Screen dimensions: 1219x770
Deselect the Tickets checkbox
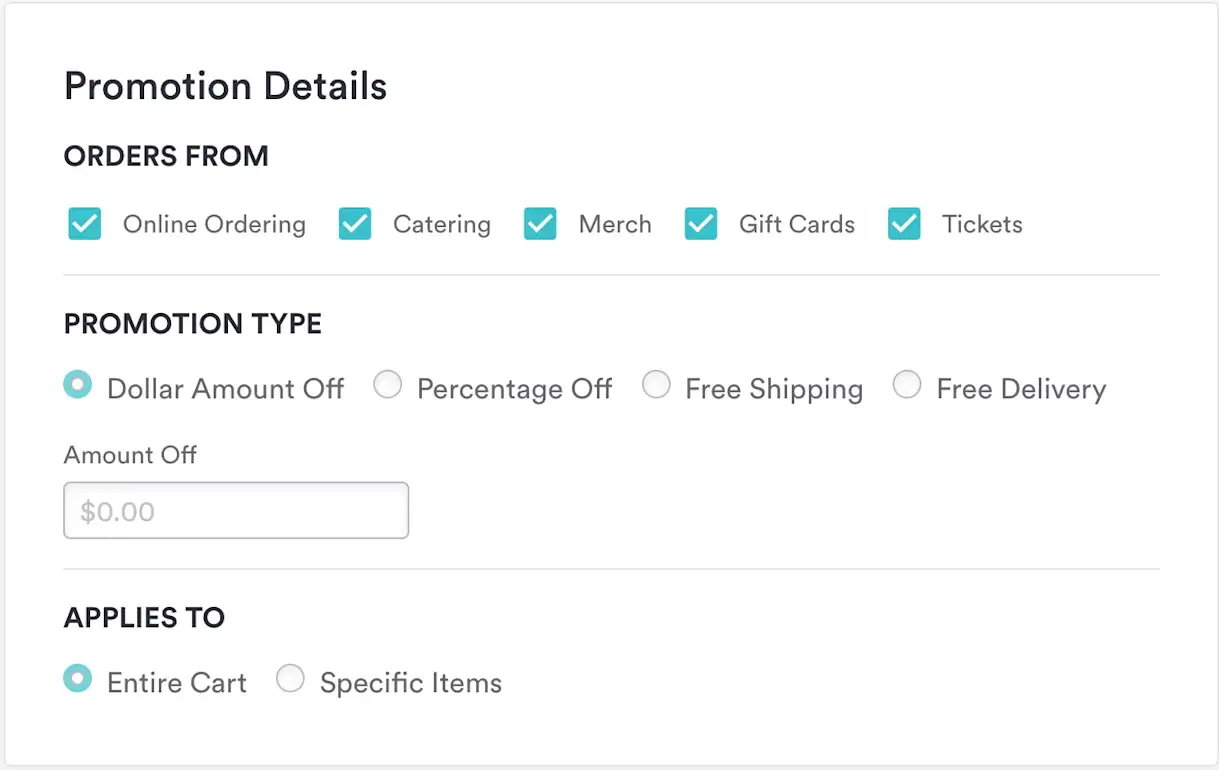[x=904, y=224]
